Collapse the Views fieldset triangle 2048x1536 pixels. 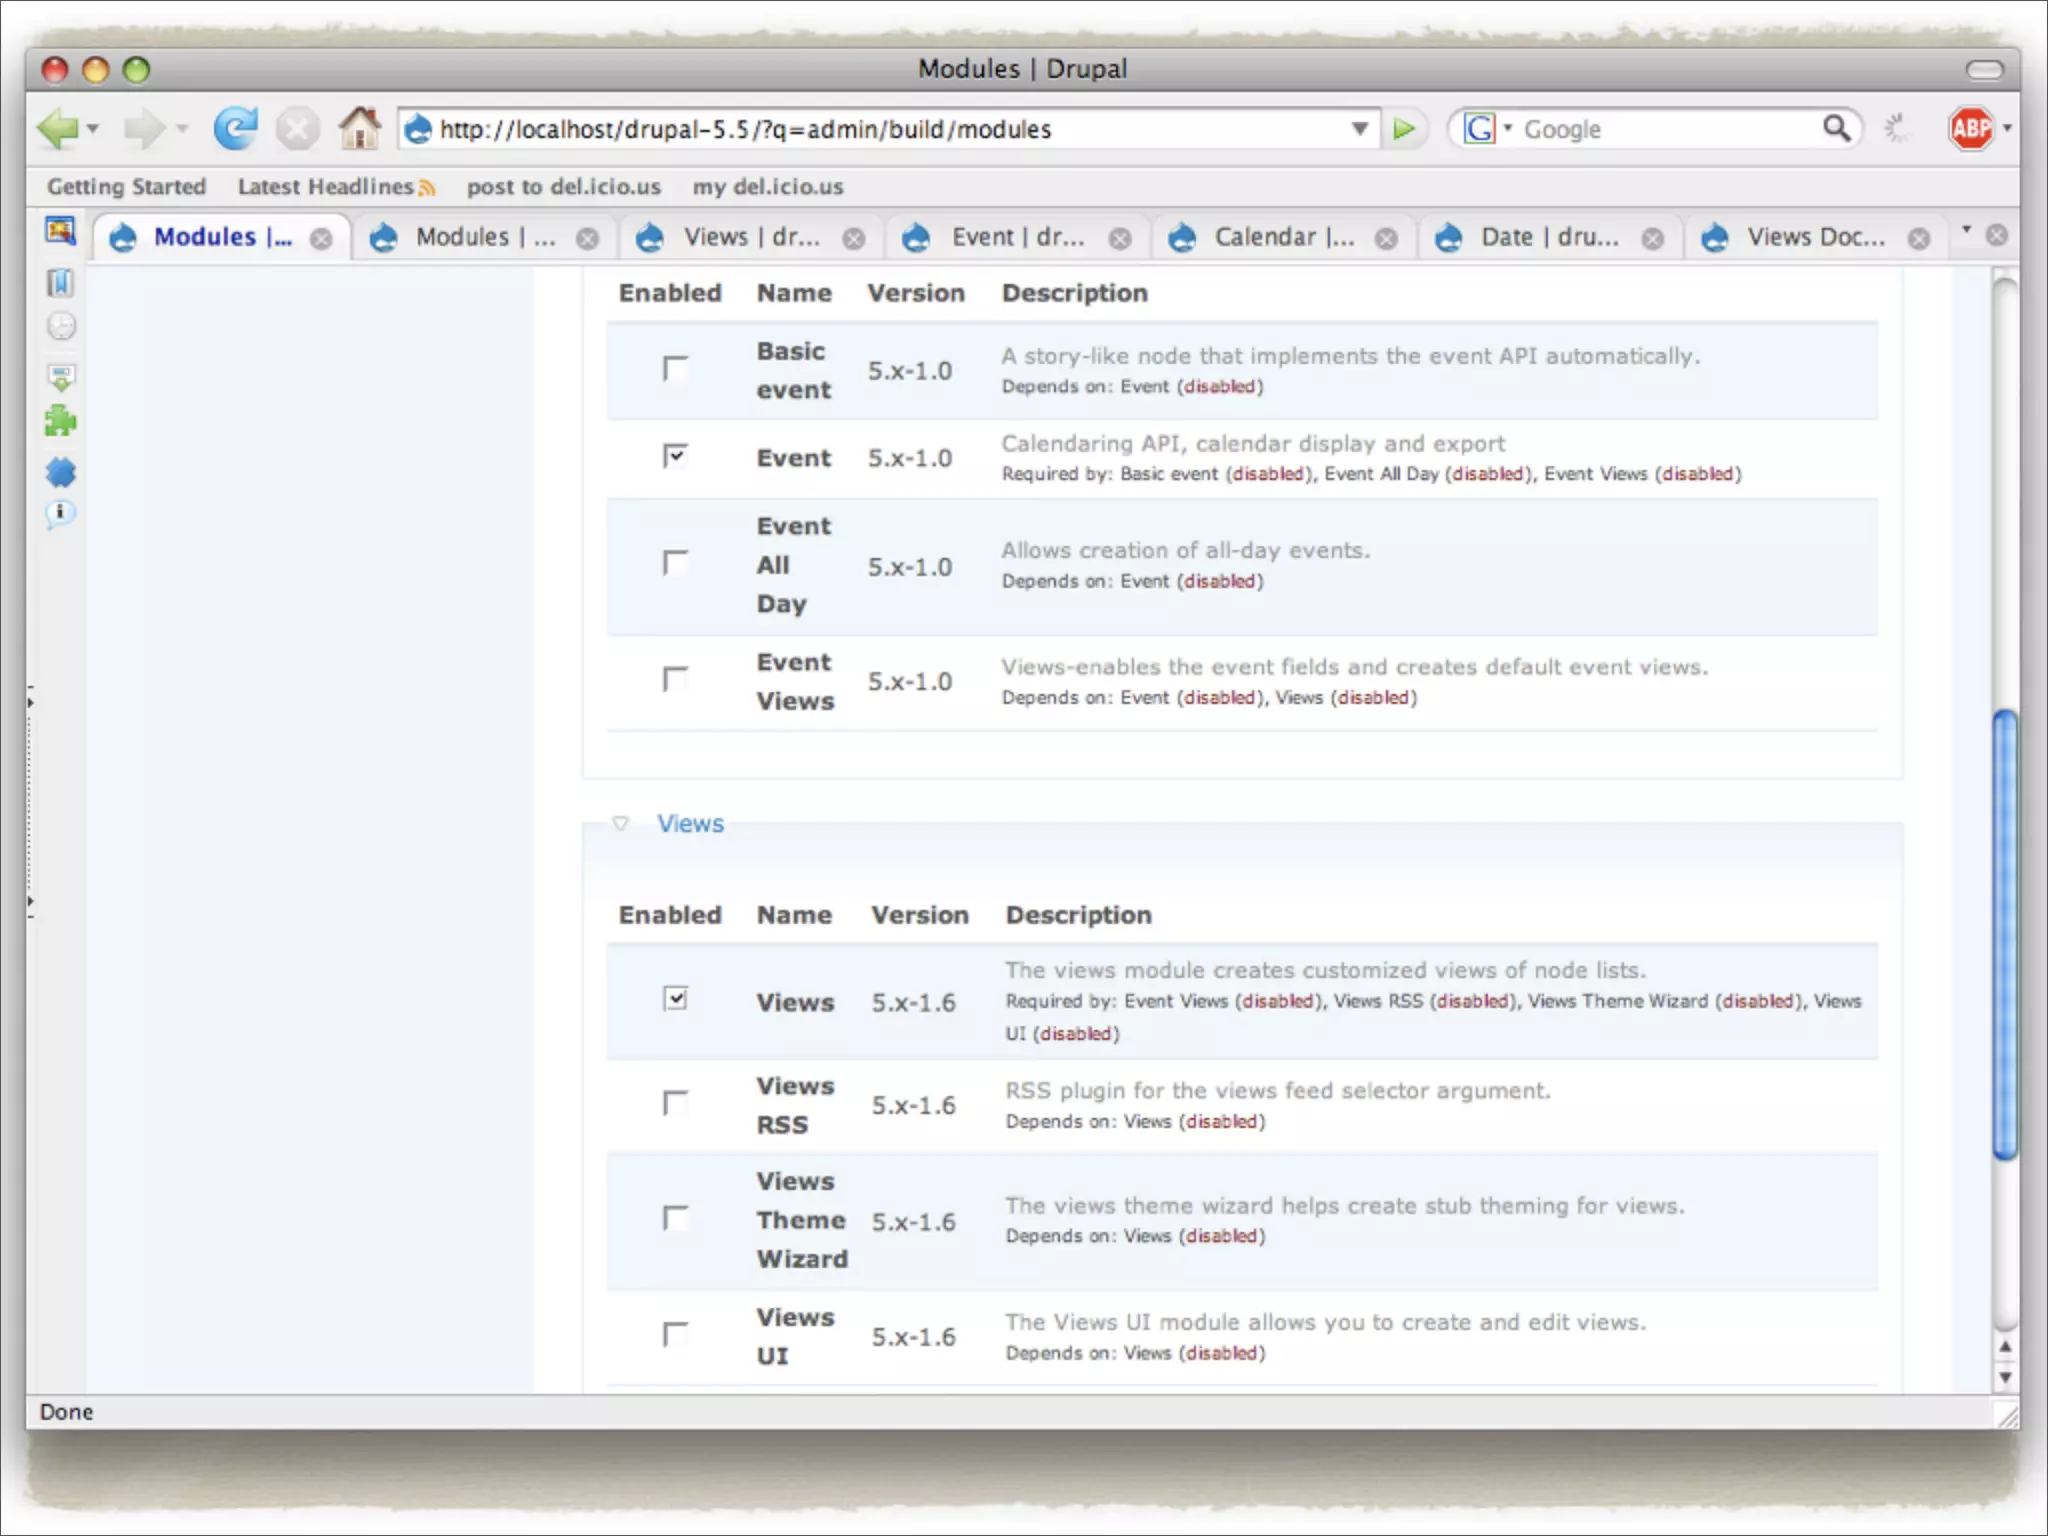[x=620, y=824]
